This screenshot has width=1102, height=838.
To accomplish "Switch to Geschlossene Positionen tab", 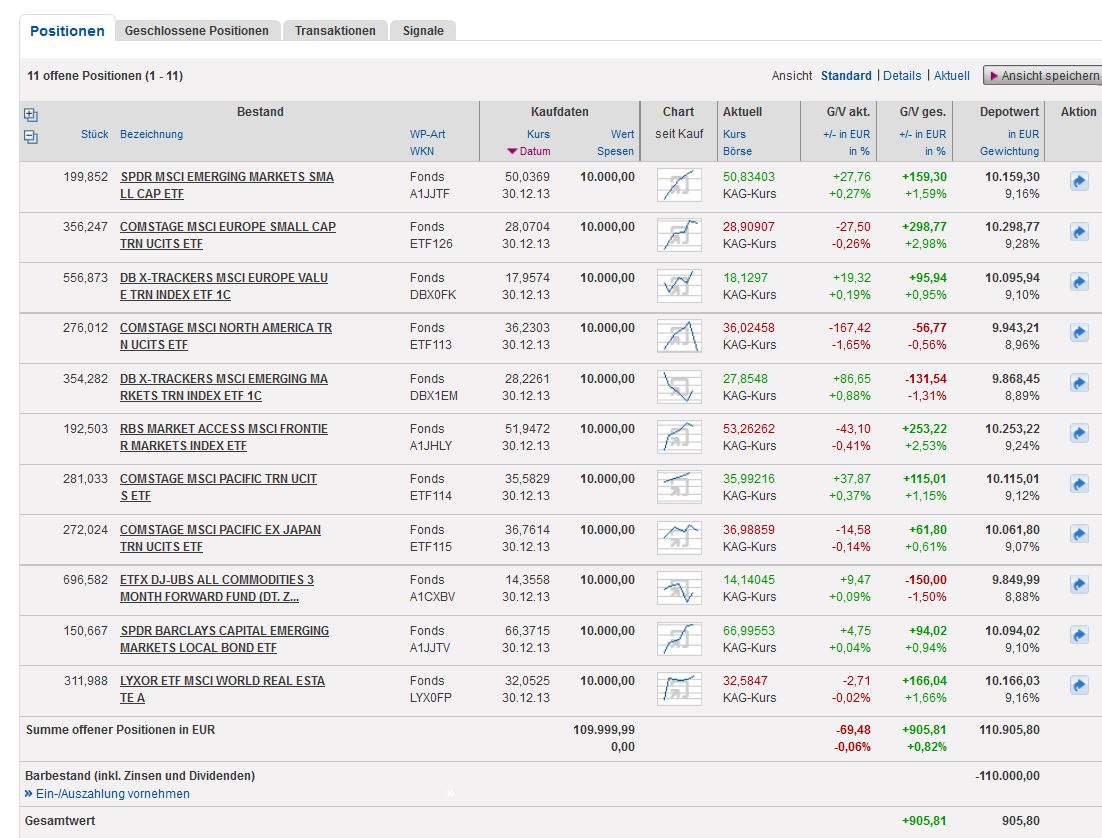I will coord(196,31).
